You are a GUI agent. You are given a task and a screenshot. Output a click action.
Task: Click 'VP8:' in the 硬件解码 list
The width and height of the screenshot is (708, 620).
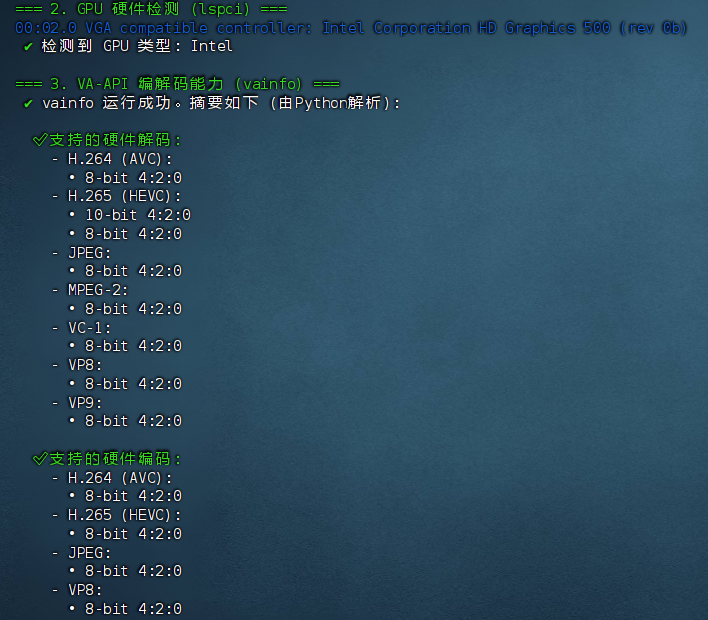coord(85,365)
